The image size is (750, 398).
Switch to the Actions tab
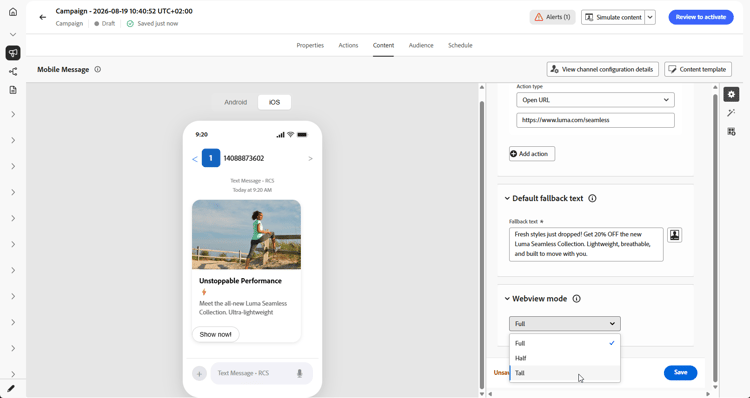pos(348,45)
